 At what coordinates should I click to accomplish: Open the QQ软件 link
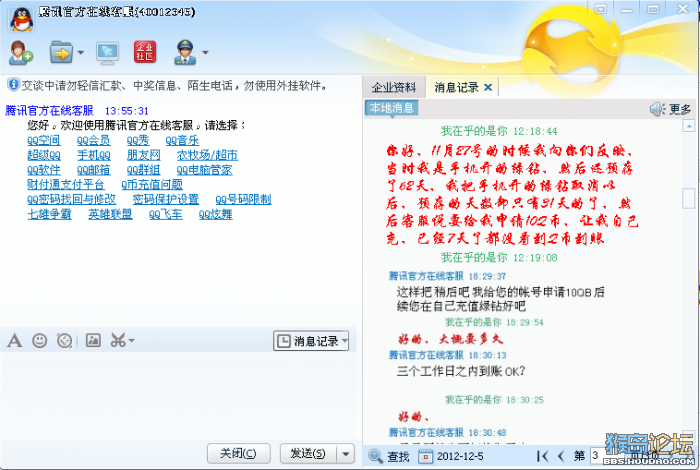point(43,170)
